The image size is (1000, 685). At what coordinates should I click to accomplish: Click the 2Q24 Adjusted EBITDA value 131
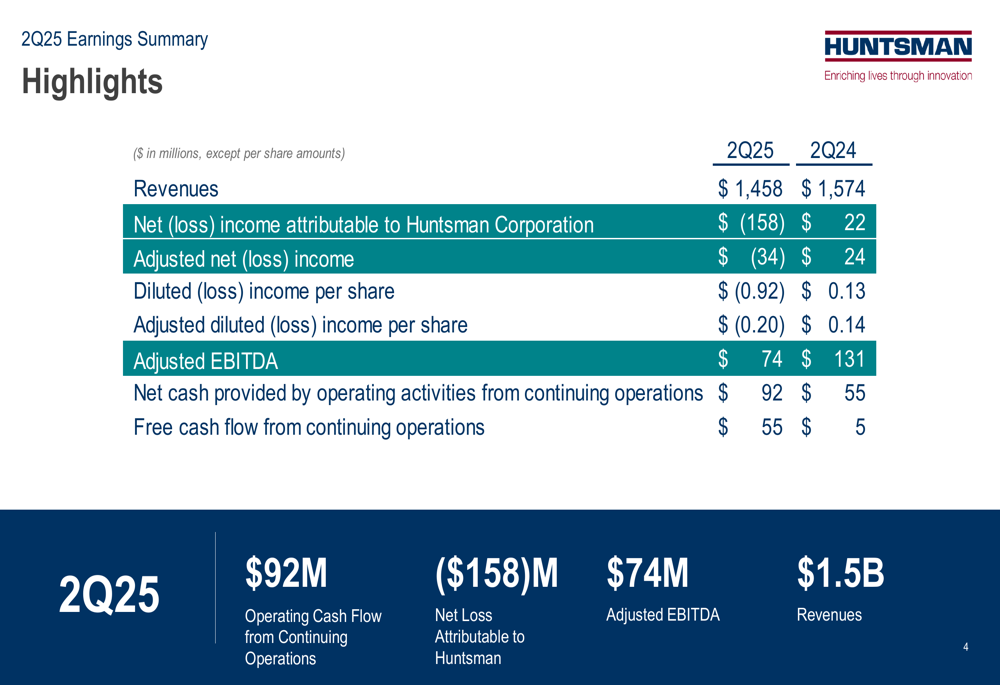(x=849, y=359)
